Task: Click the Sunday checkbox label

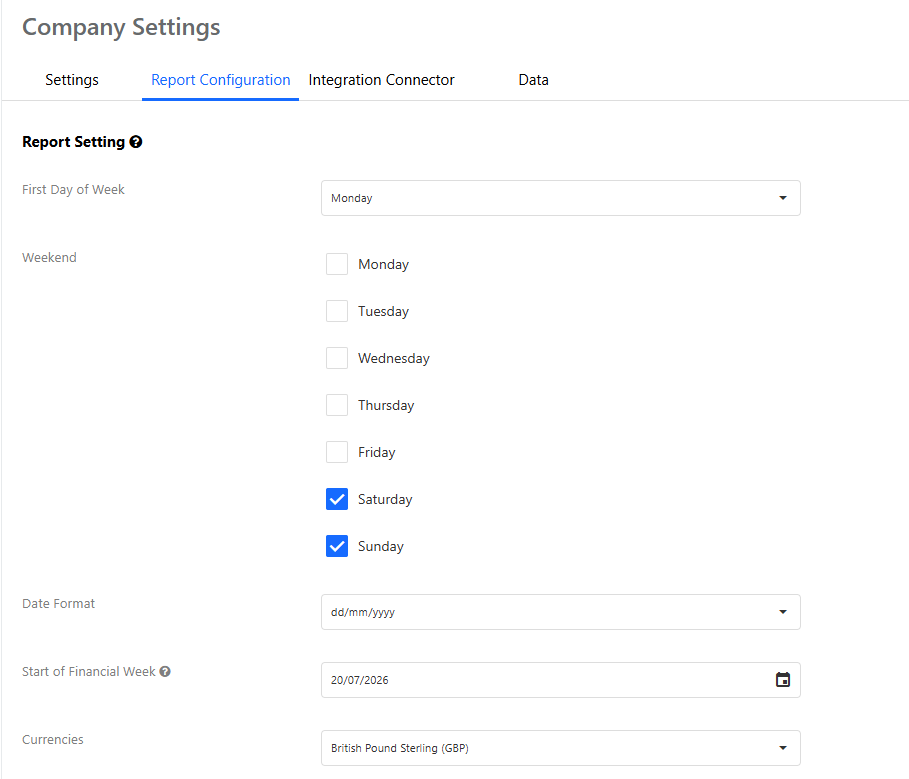Action: [380, 547]
